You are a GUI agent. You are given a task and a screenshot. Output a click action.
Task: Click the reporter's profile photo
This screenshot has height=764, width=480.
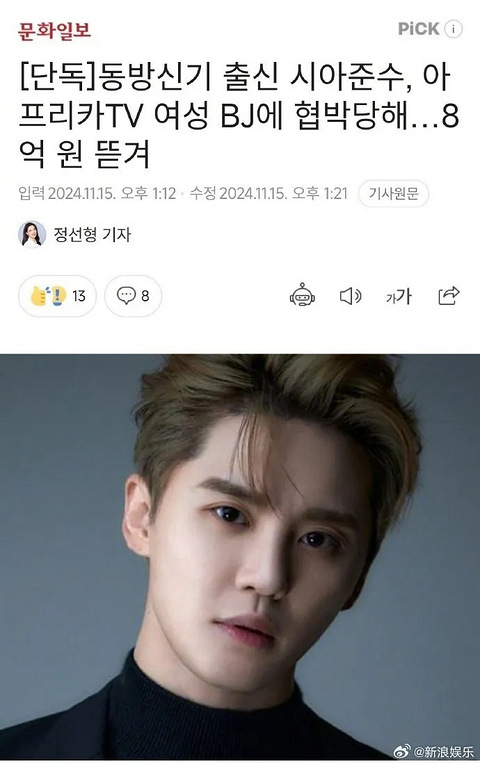pyautogui.click(x=32, y=234)
